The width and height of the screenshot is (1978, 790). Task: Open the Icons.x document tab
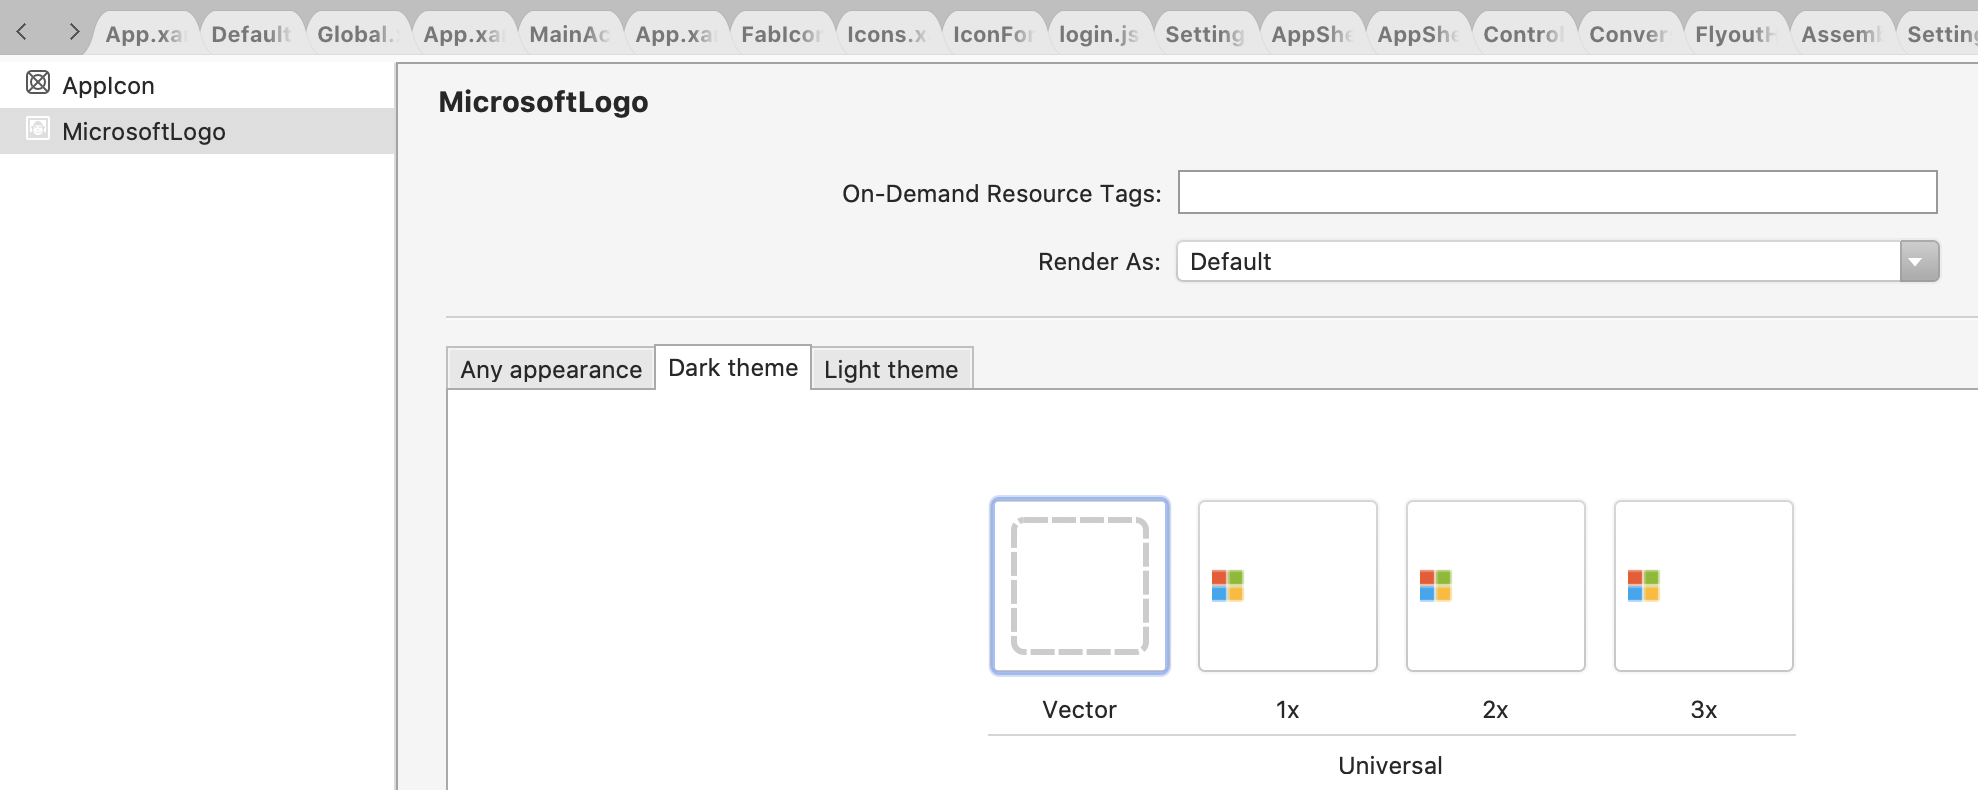886,34
